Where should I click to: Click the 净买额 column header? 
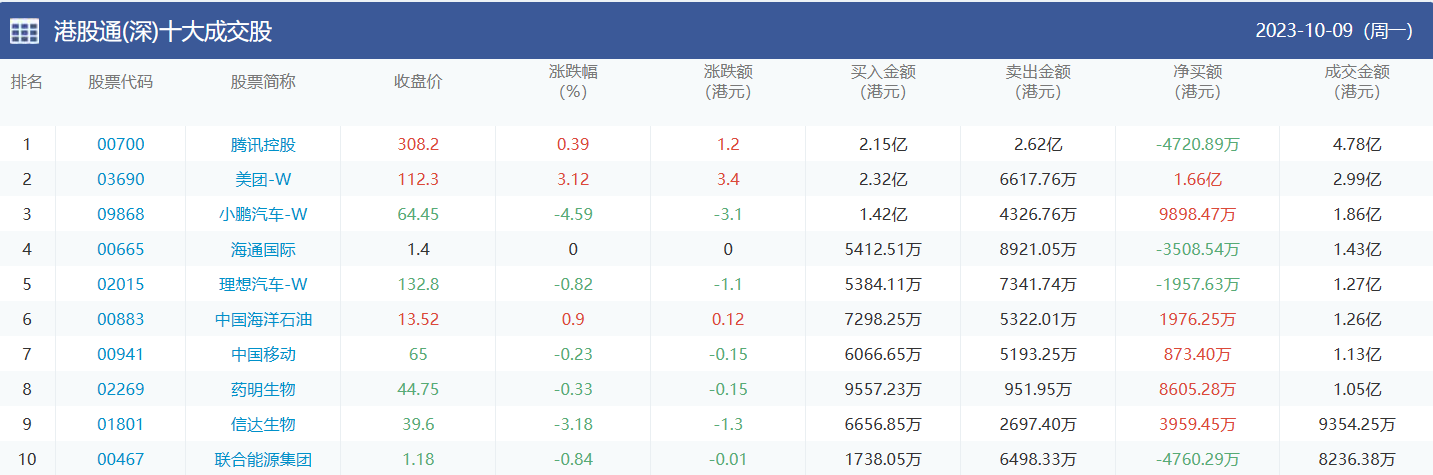click(x=1197, y=82)
